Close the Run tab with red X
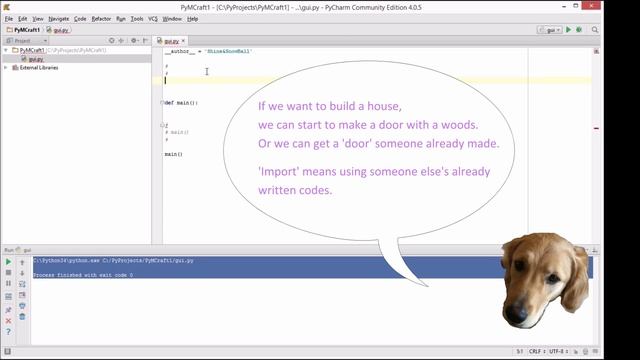 (8, 321)
